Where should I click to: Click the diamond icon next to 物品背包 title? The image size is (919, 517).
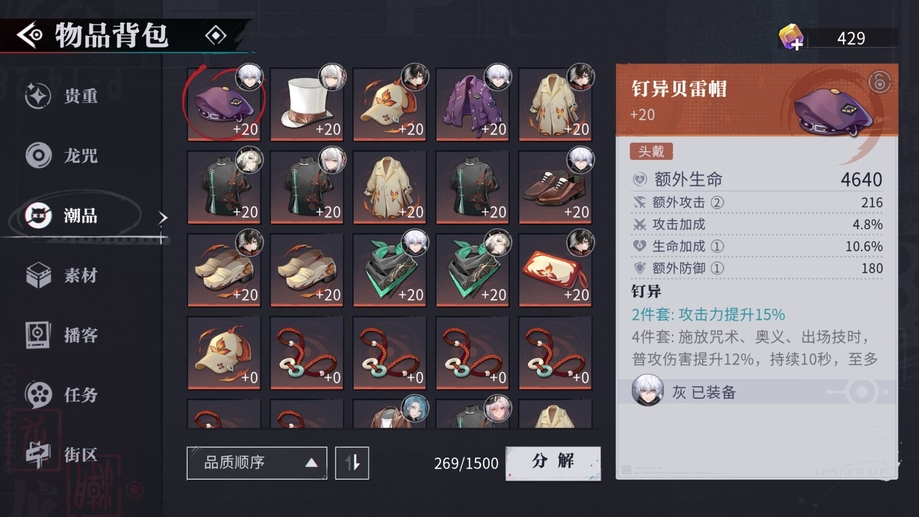[216, 36]
